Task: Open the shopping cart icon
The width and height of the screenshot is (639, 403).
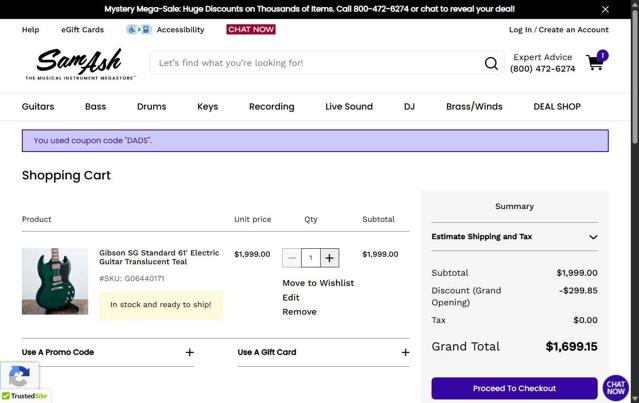Action: 596,62
